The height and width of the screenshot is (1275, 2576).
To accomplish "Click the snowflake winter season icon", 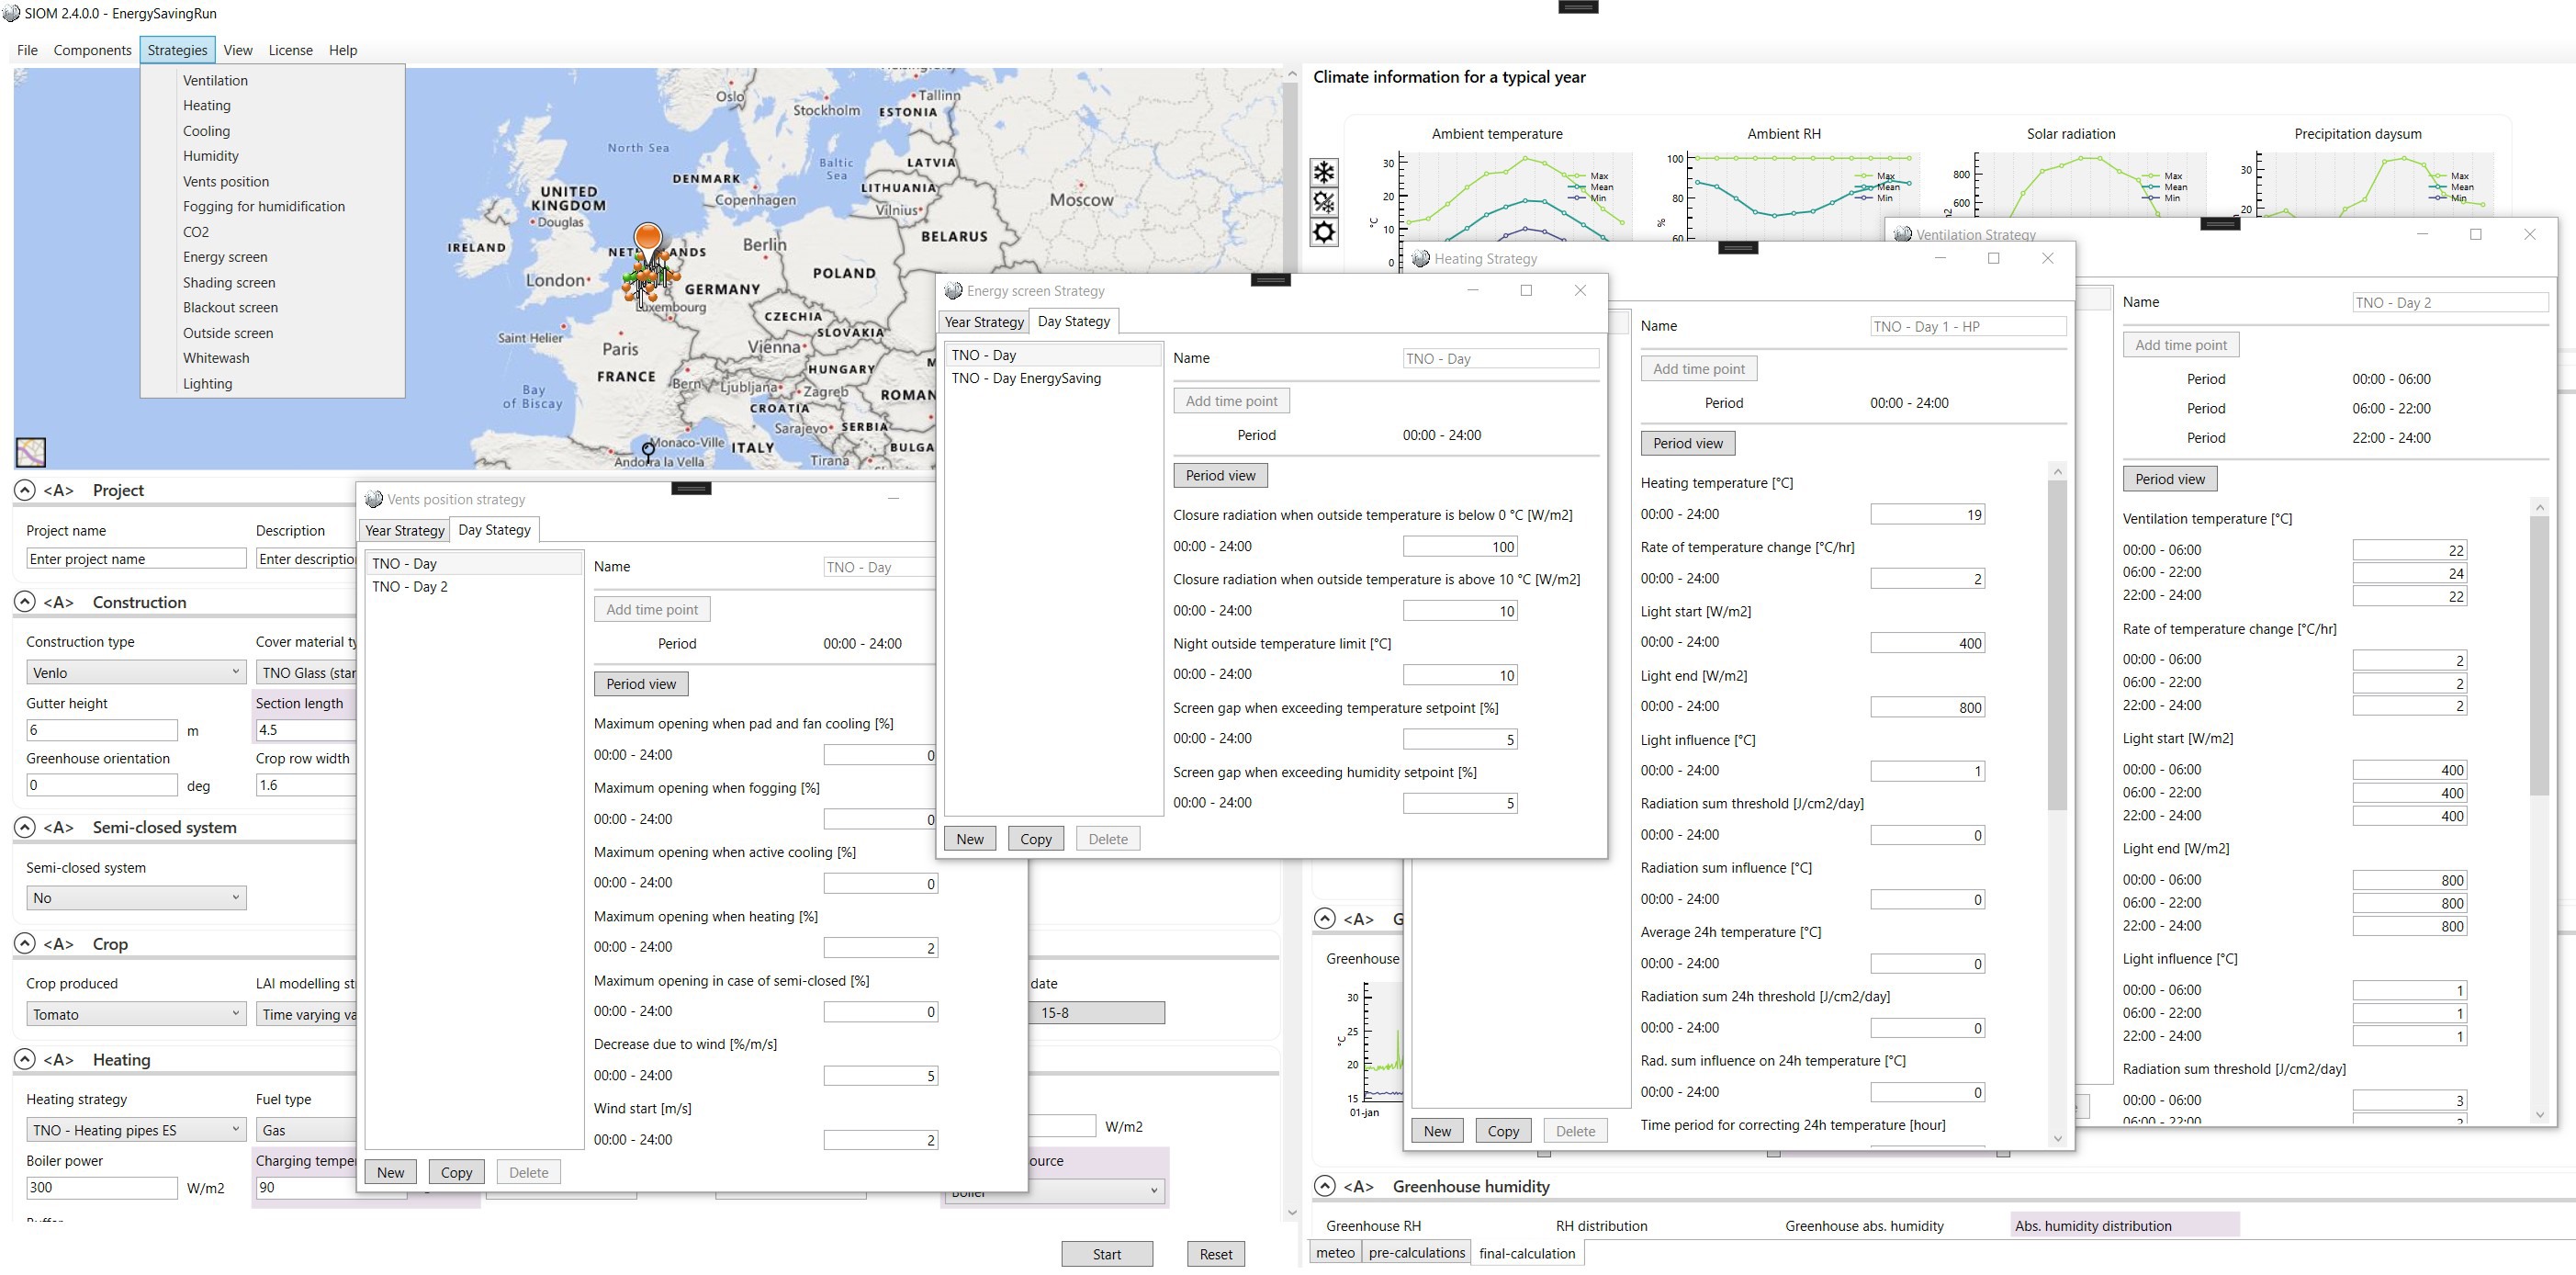I will pyautogui.click(x=1323, y=172).
